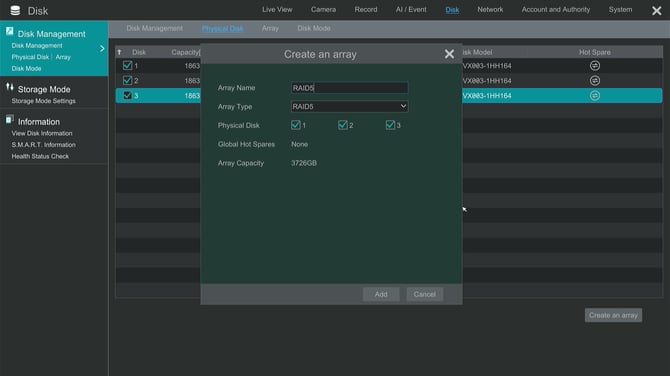Click the Disk Management section icon

pos(9,31)
